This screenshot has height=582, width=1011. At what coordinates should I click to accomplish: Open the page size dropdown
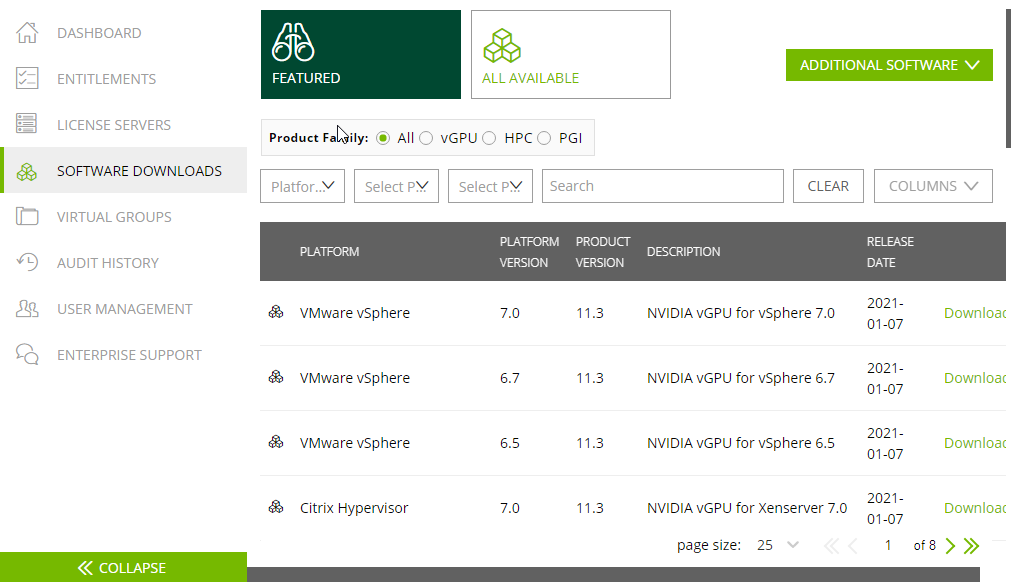(778, 545)
